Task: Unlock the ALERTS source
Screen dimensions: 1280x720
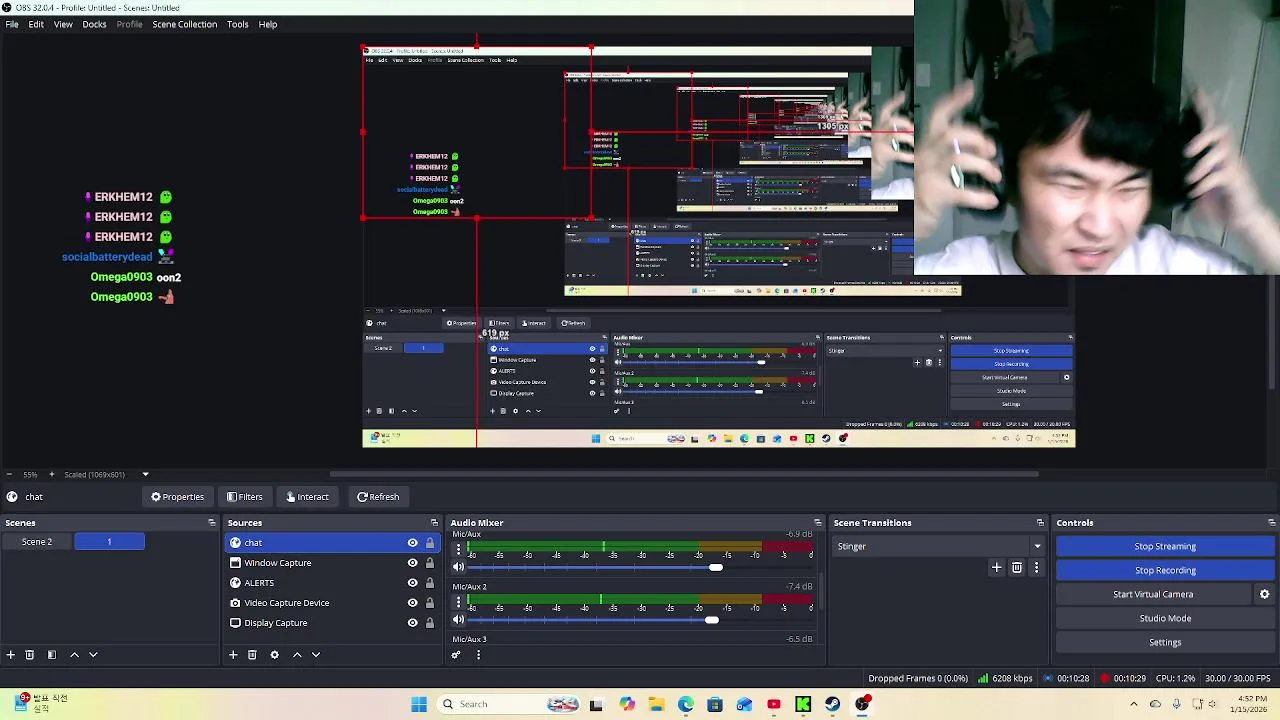Action: (x=430, y=583)
